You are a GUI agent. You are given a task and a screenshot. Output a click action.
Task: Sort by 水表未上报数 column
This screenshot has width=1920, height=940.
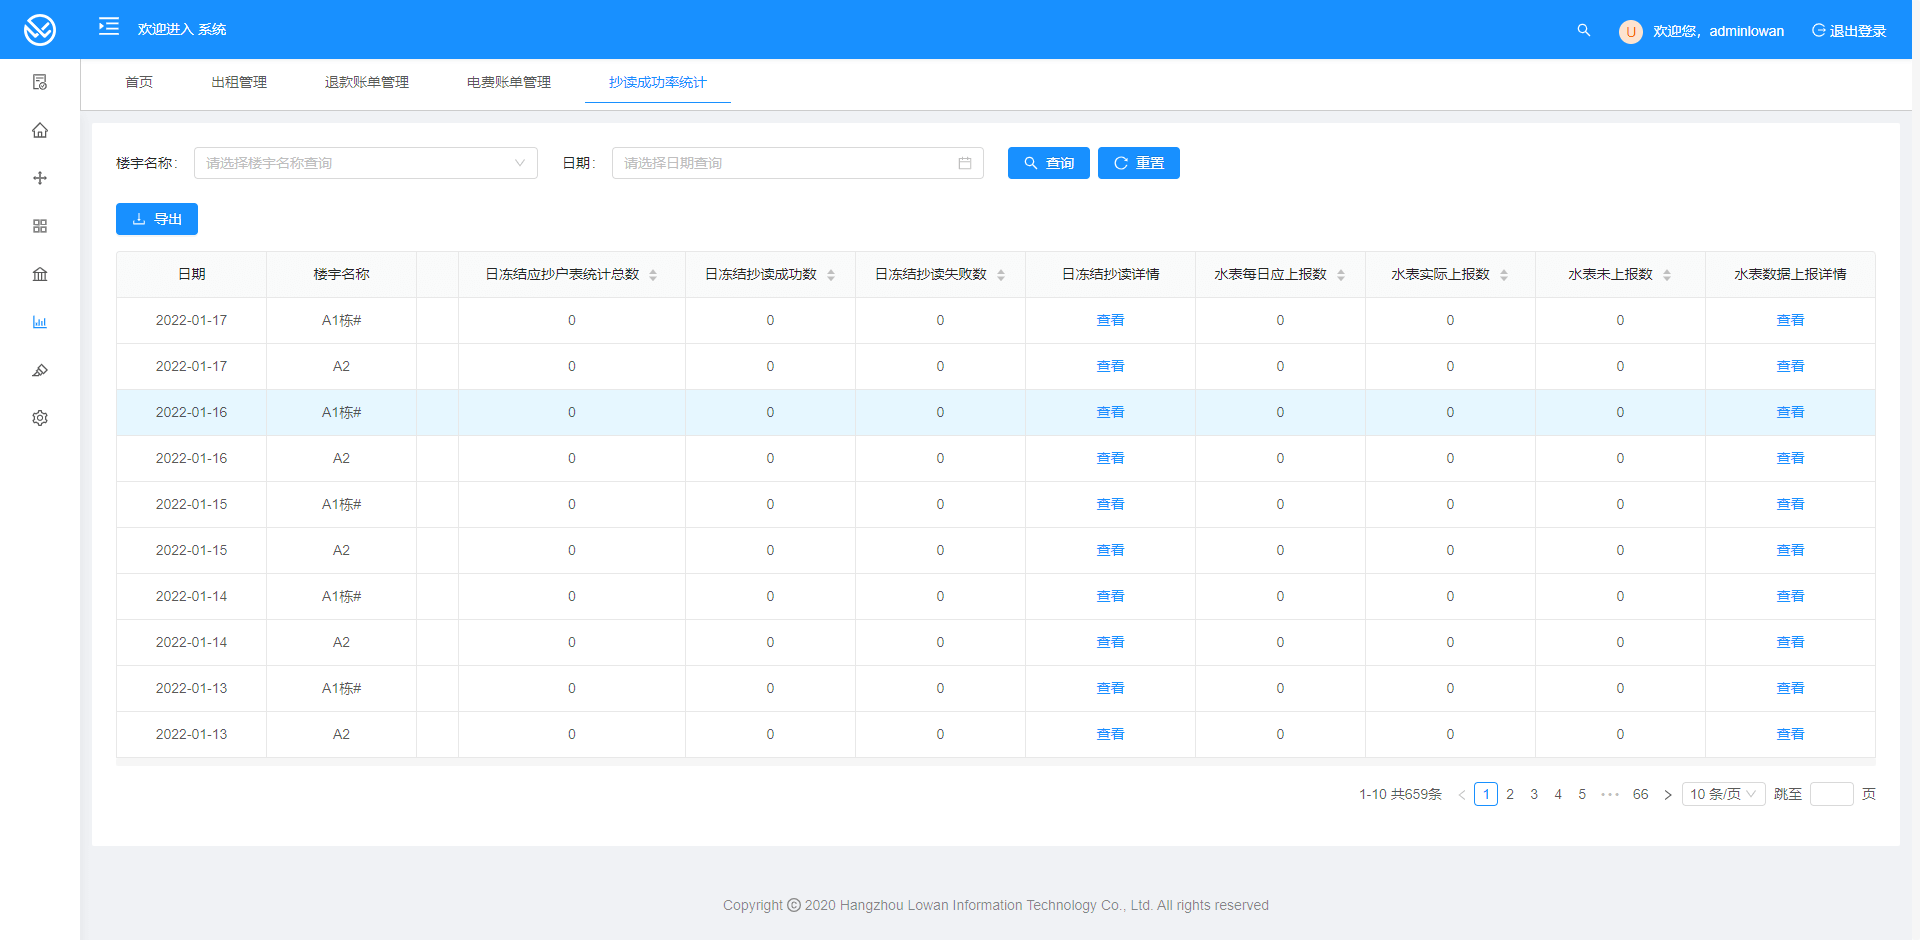[1667, 275]
